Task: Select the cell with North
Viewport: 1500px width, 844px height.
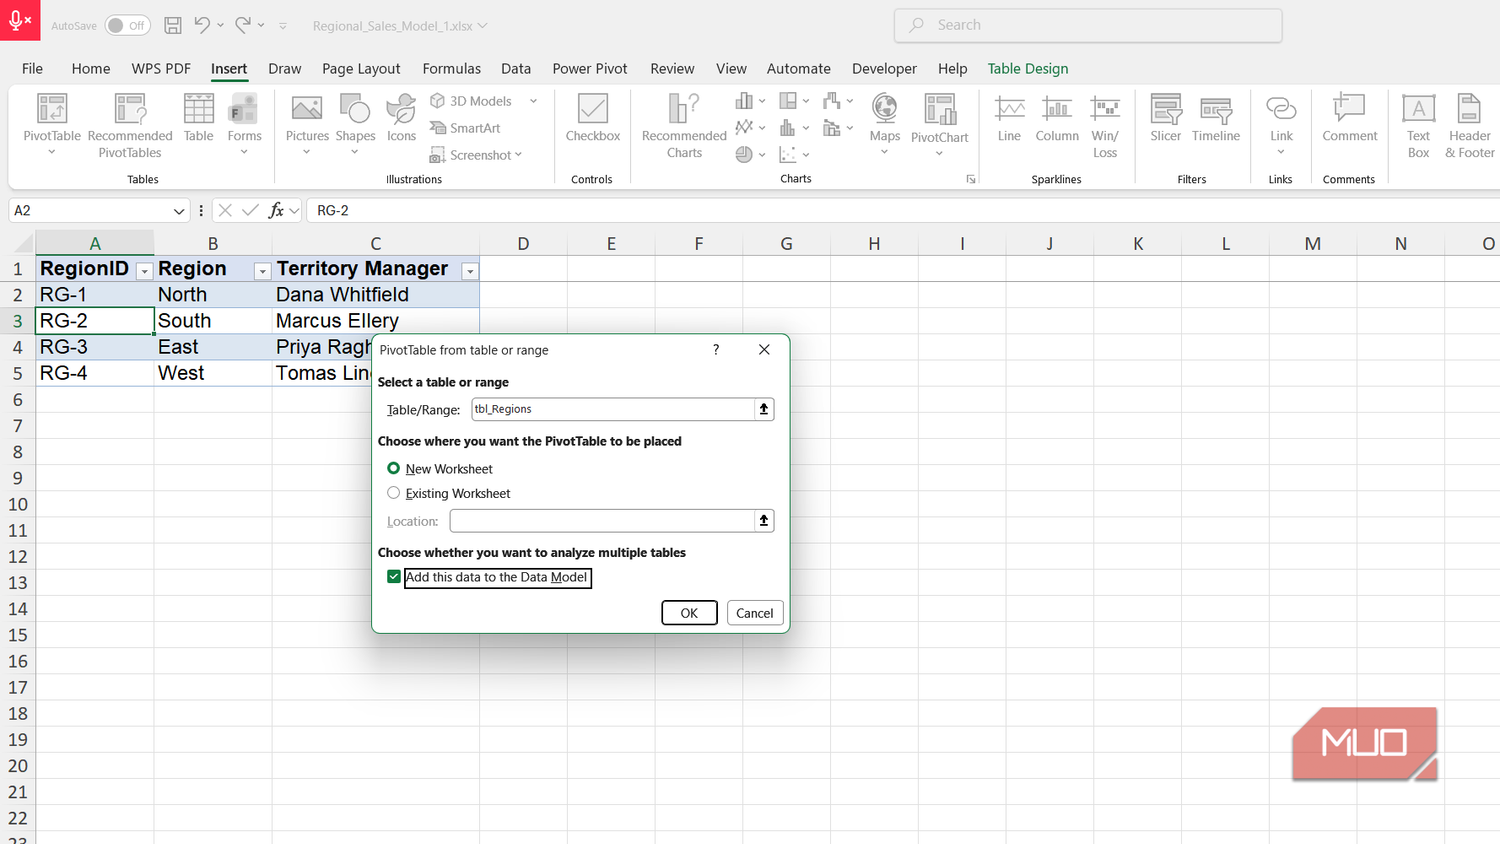Action: coord(212,294)
